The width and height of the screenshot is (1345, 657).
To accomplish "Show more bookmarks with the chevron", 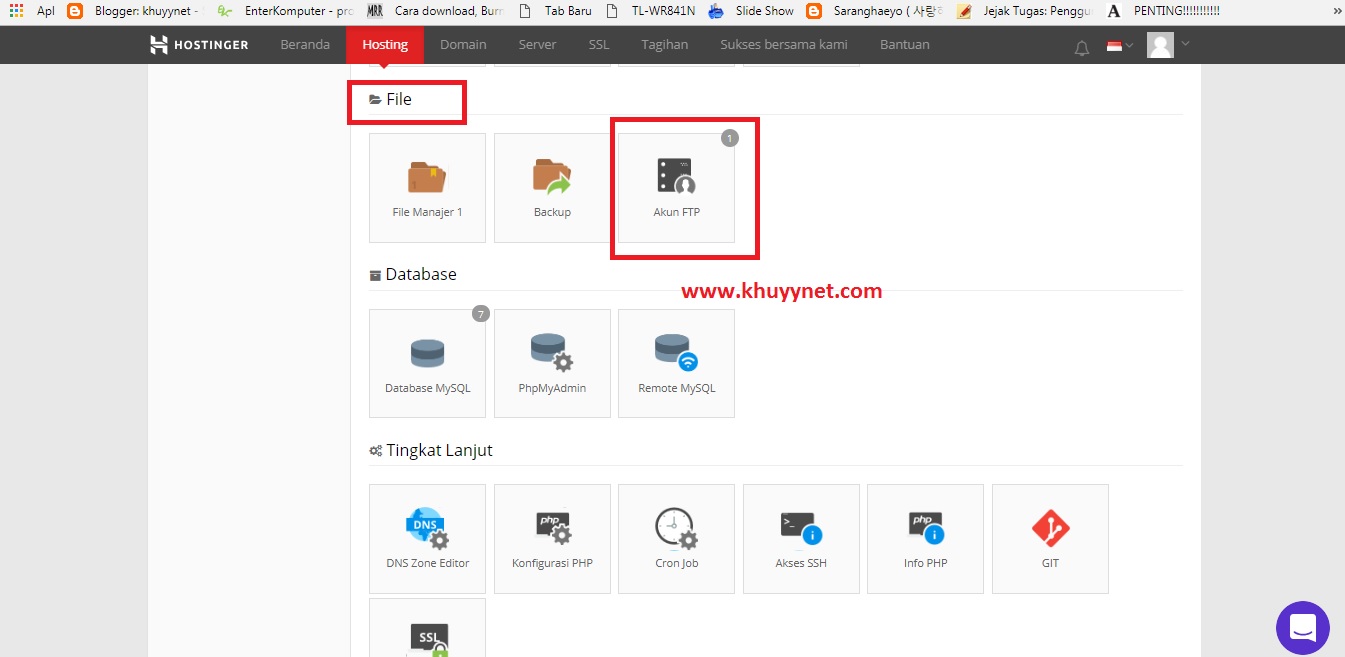I will coord(1336,11).
